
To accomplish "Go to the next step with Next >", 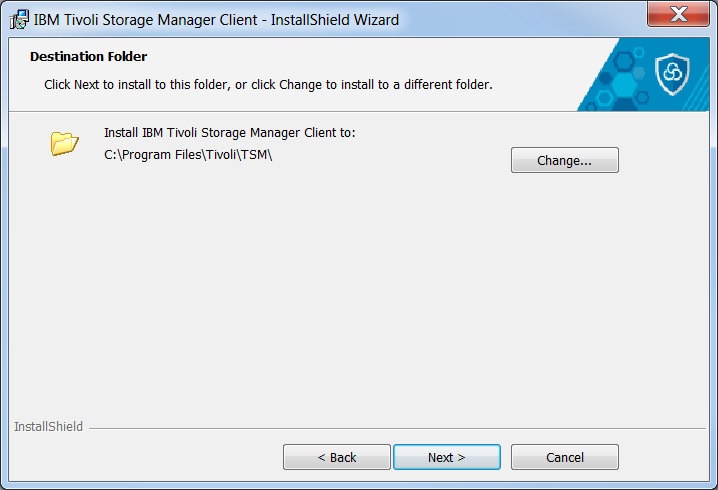I will [446, 457].
